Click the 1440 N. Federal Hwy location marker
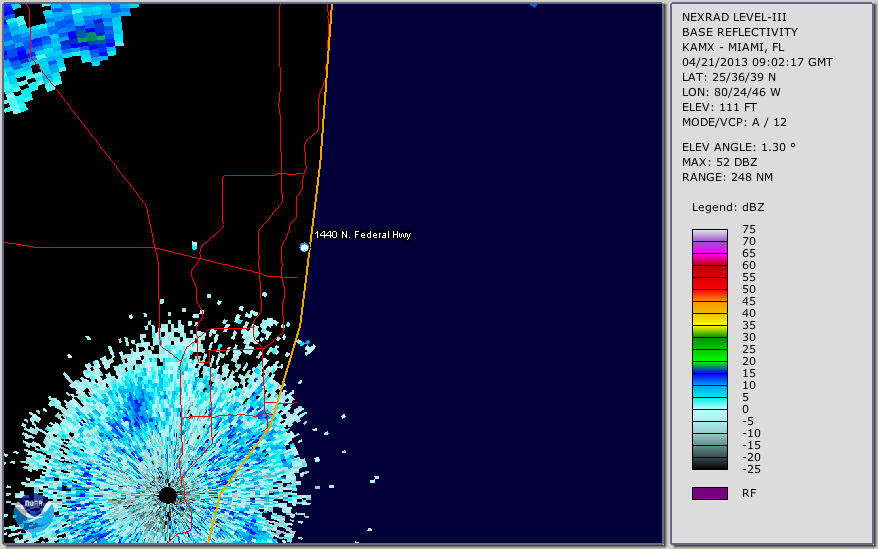The width and height of the screenshot is (878, 549). click(304, 247)
